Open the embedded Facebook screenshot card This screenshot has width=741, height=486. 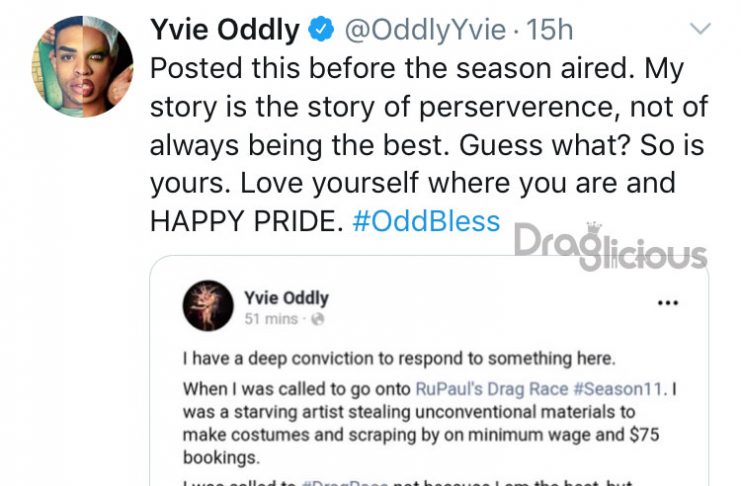click(x=429, y=370)
